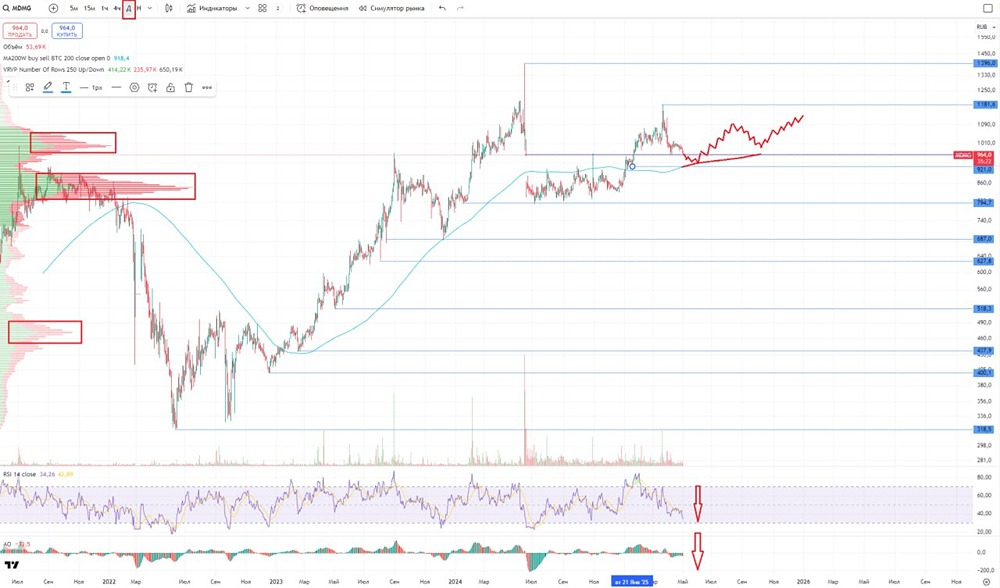Screen dimensions: 1000x588
Task: Open more options three-dots menu
Action: click(207, 87)
